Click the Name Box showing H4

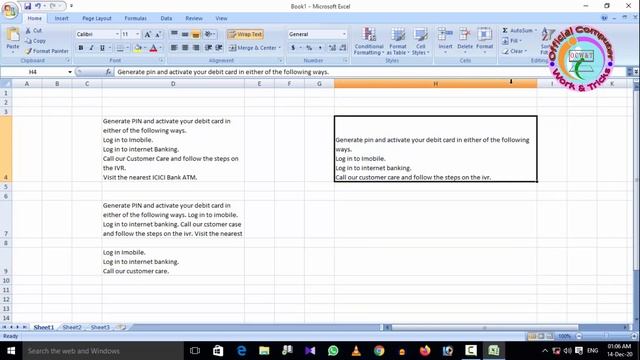(x=33, y=72)
